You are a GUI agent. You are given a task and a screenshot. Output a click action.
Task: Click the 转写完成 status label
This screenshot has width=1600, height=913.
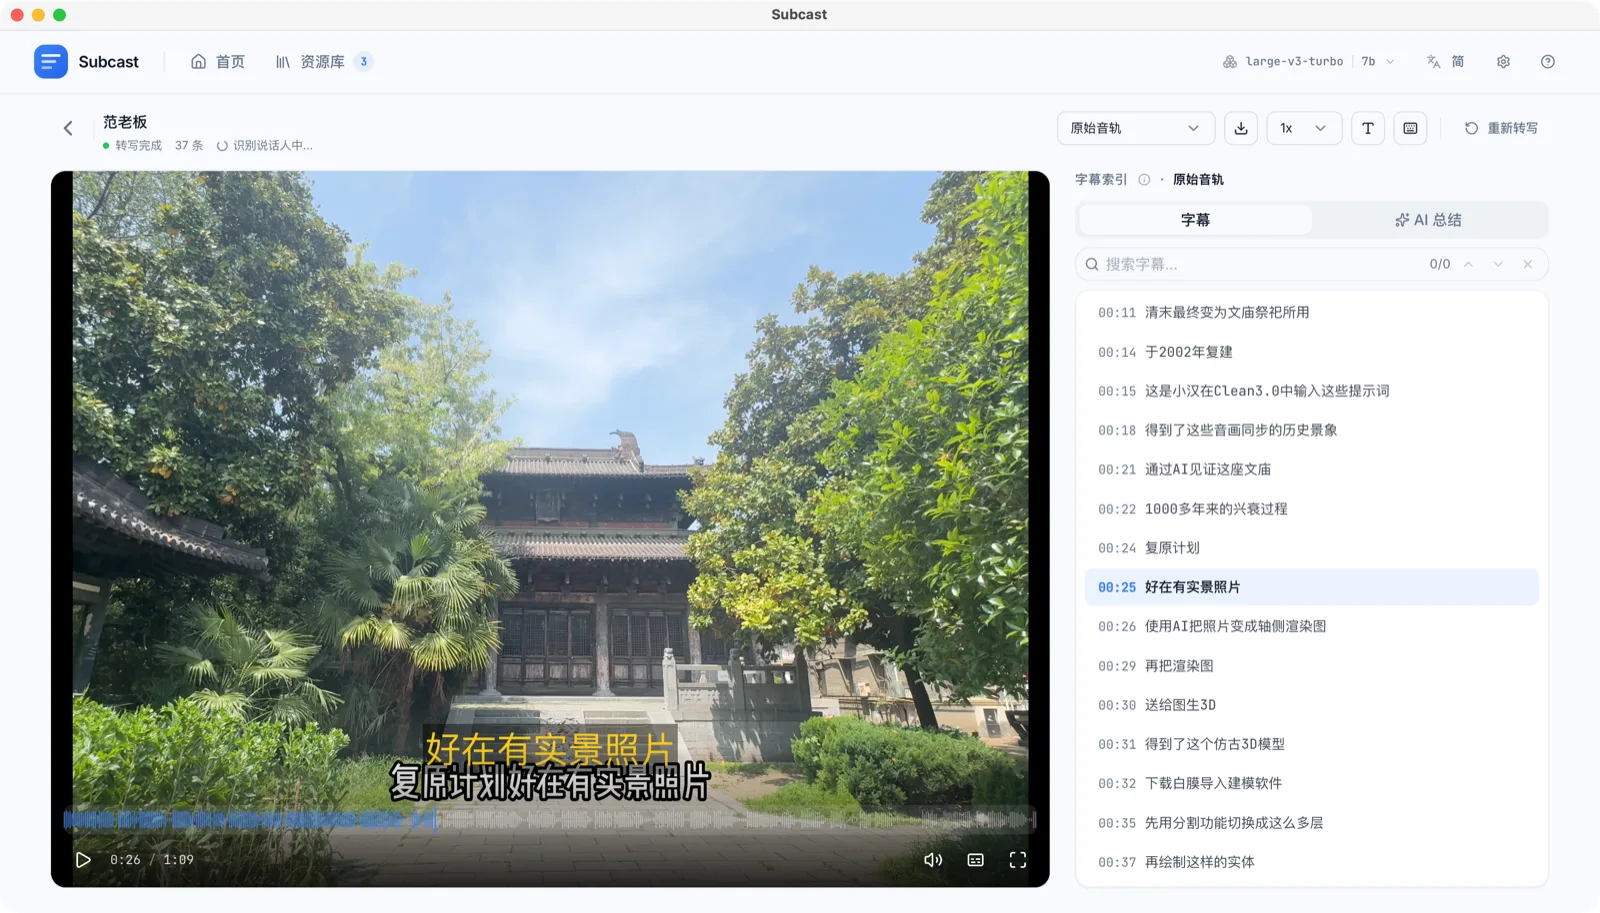pyautogui.click(x=132, y=146)
